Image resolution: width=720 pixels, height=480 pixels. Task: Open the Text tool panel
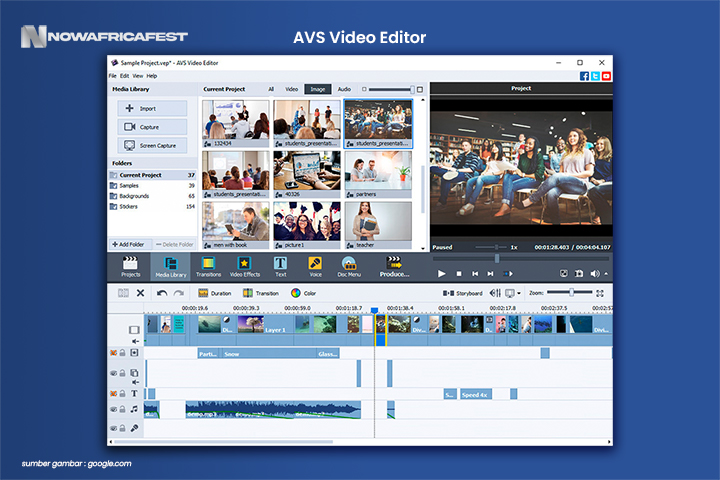pos(281,267)
